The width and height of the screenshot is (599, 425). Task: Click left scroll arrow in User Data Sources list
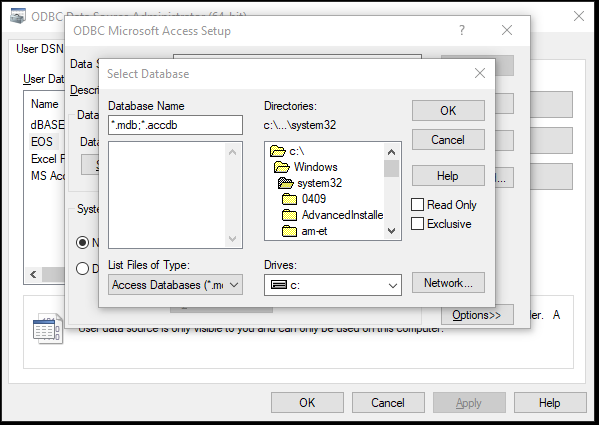click(33, 275)
